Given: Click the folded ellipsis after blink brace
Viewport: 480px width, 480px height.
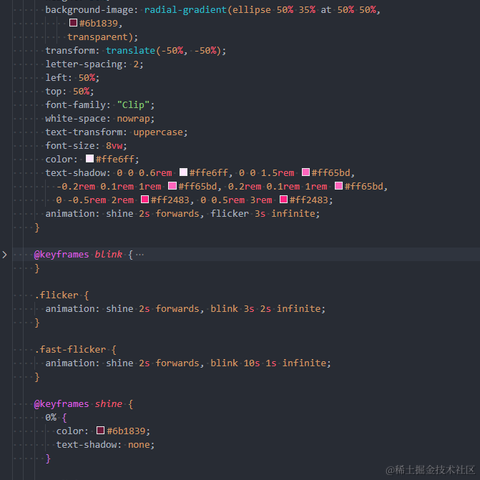Looking at the screenshot, I should [x=140, y=255].
